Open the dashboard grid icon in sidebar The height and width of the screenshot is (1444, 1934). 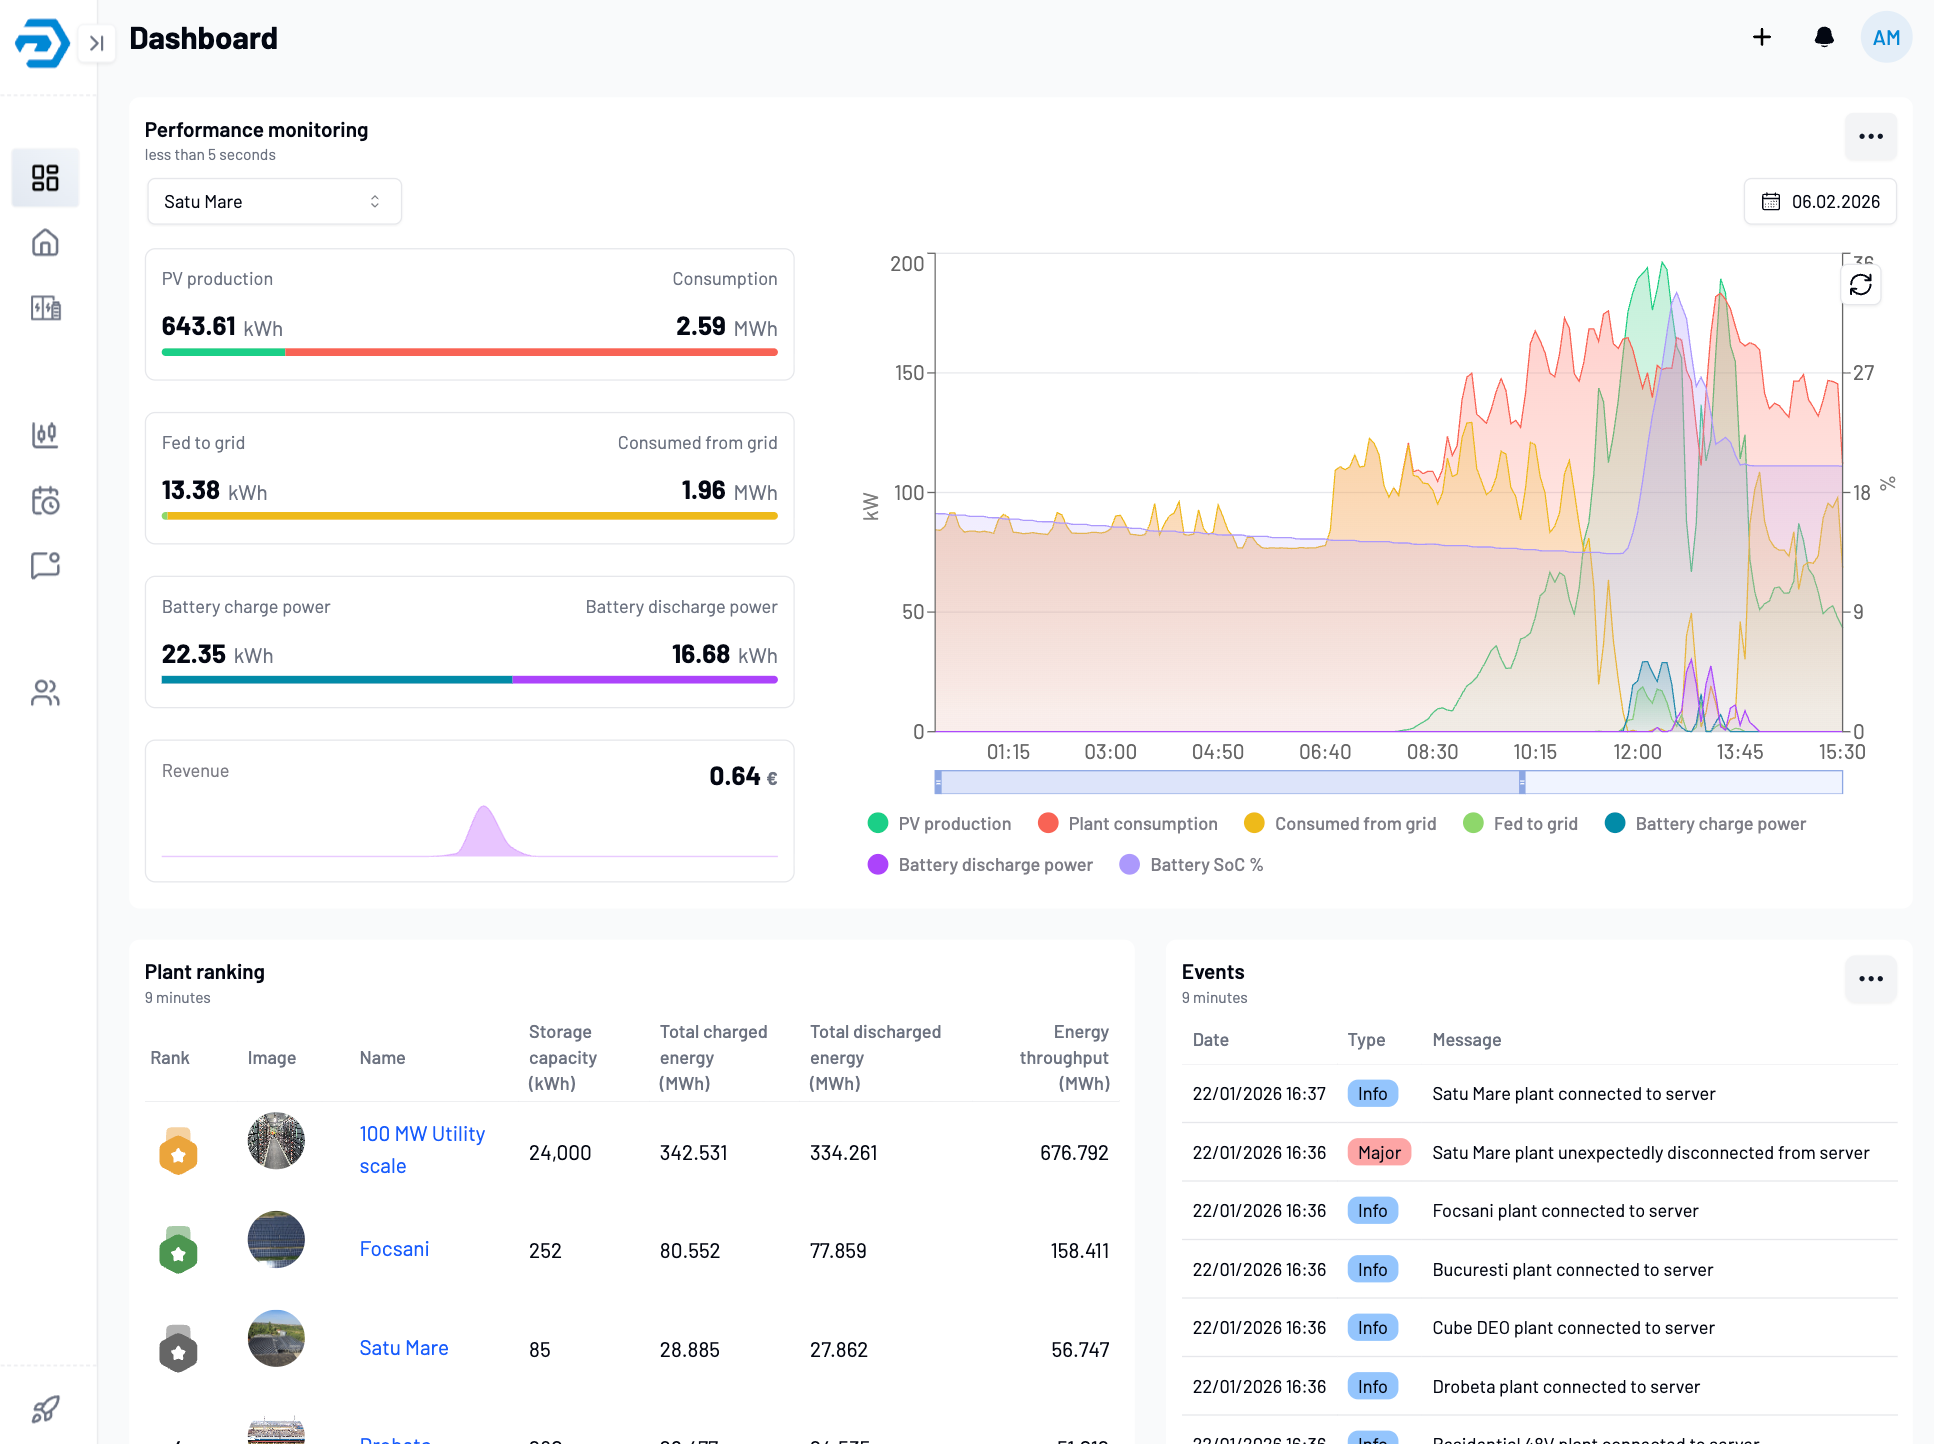[45, 178]
